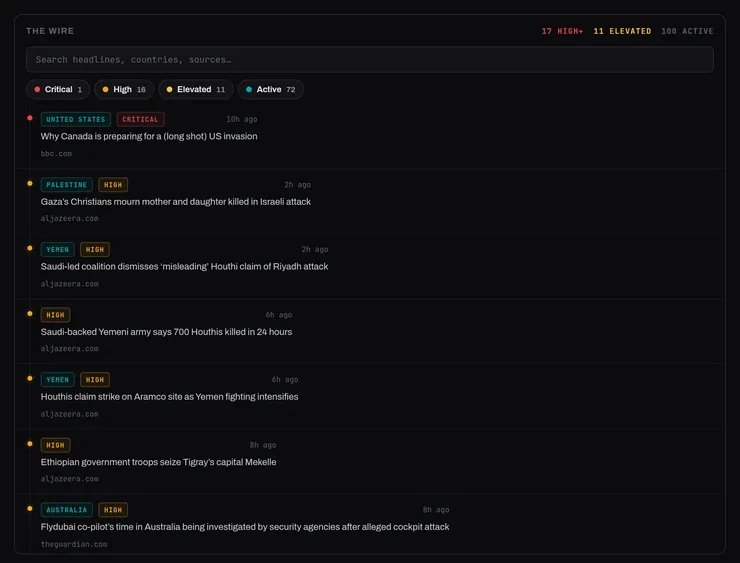This screenshot has width=740, height=563.
Task: Click the 100 ACTIVE counter
Action: point(687,31)
